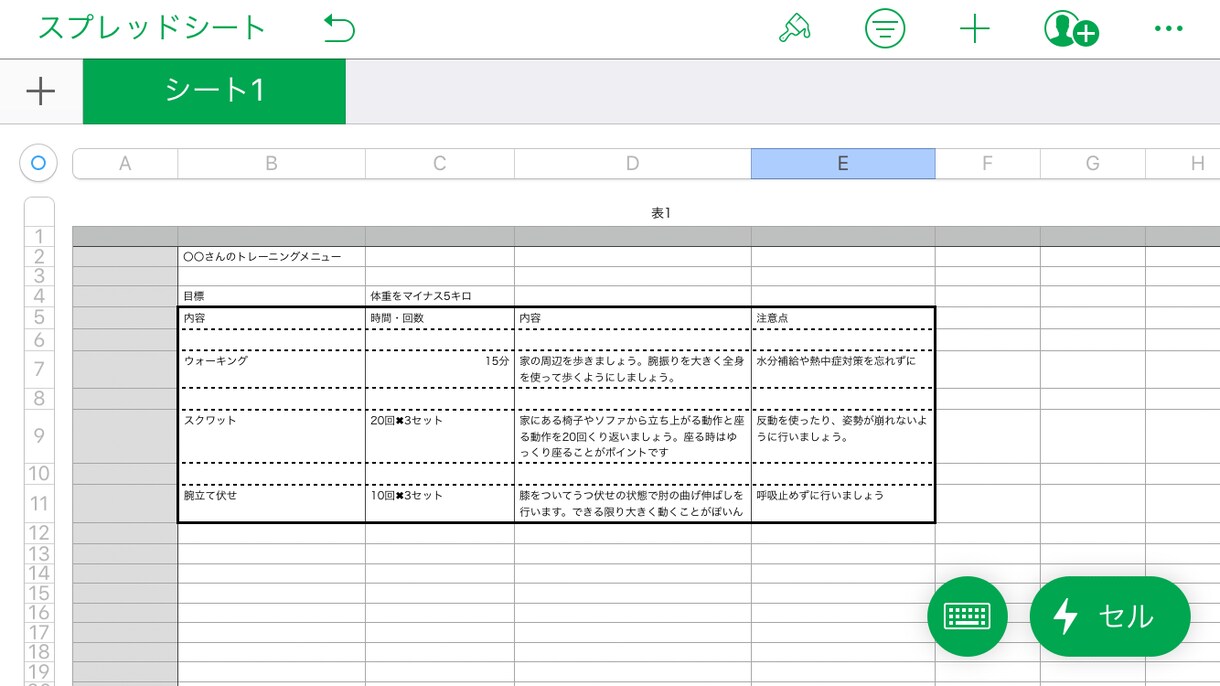Select column A header
Image resolution: width=1220 pixels, height=686 pixels.
coord(125,164)
